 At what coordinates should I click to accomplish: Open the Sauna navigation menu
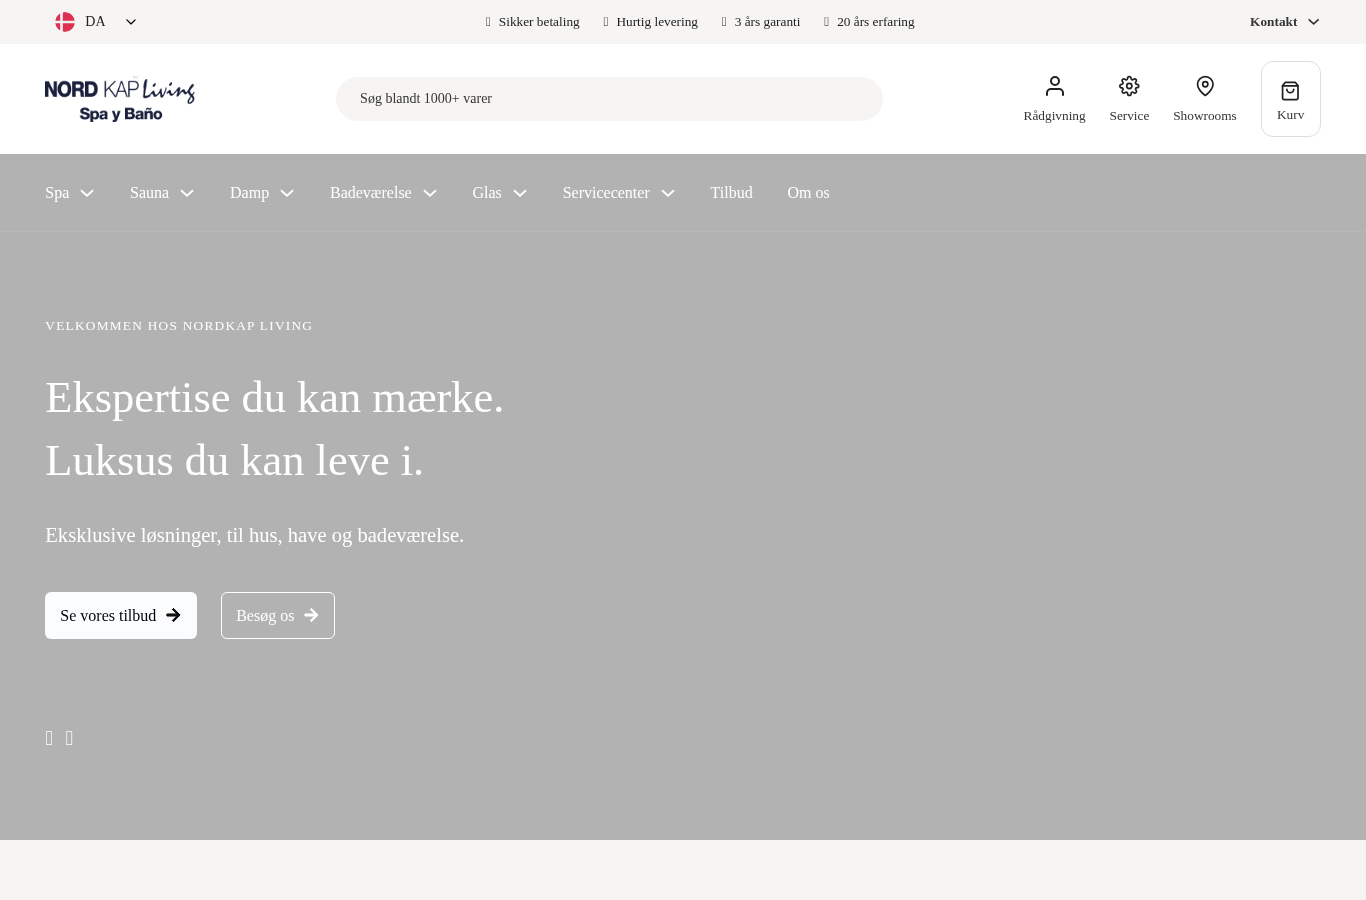[x=162, y=193]
